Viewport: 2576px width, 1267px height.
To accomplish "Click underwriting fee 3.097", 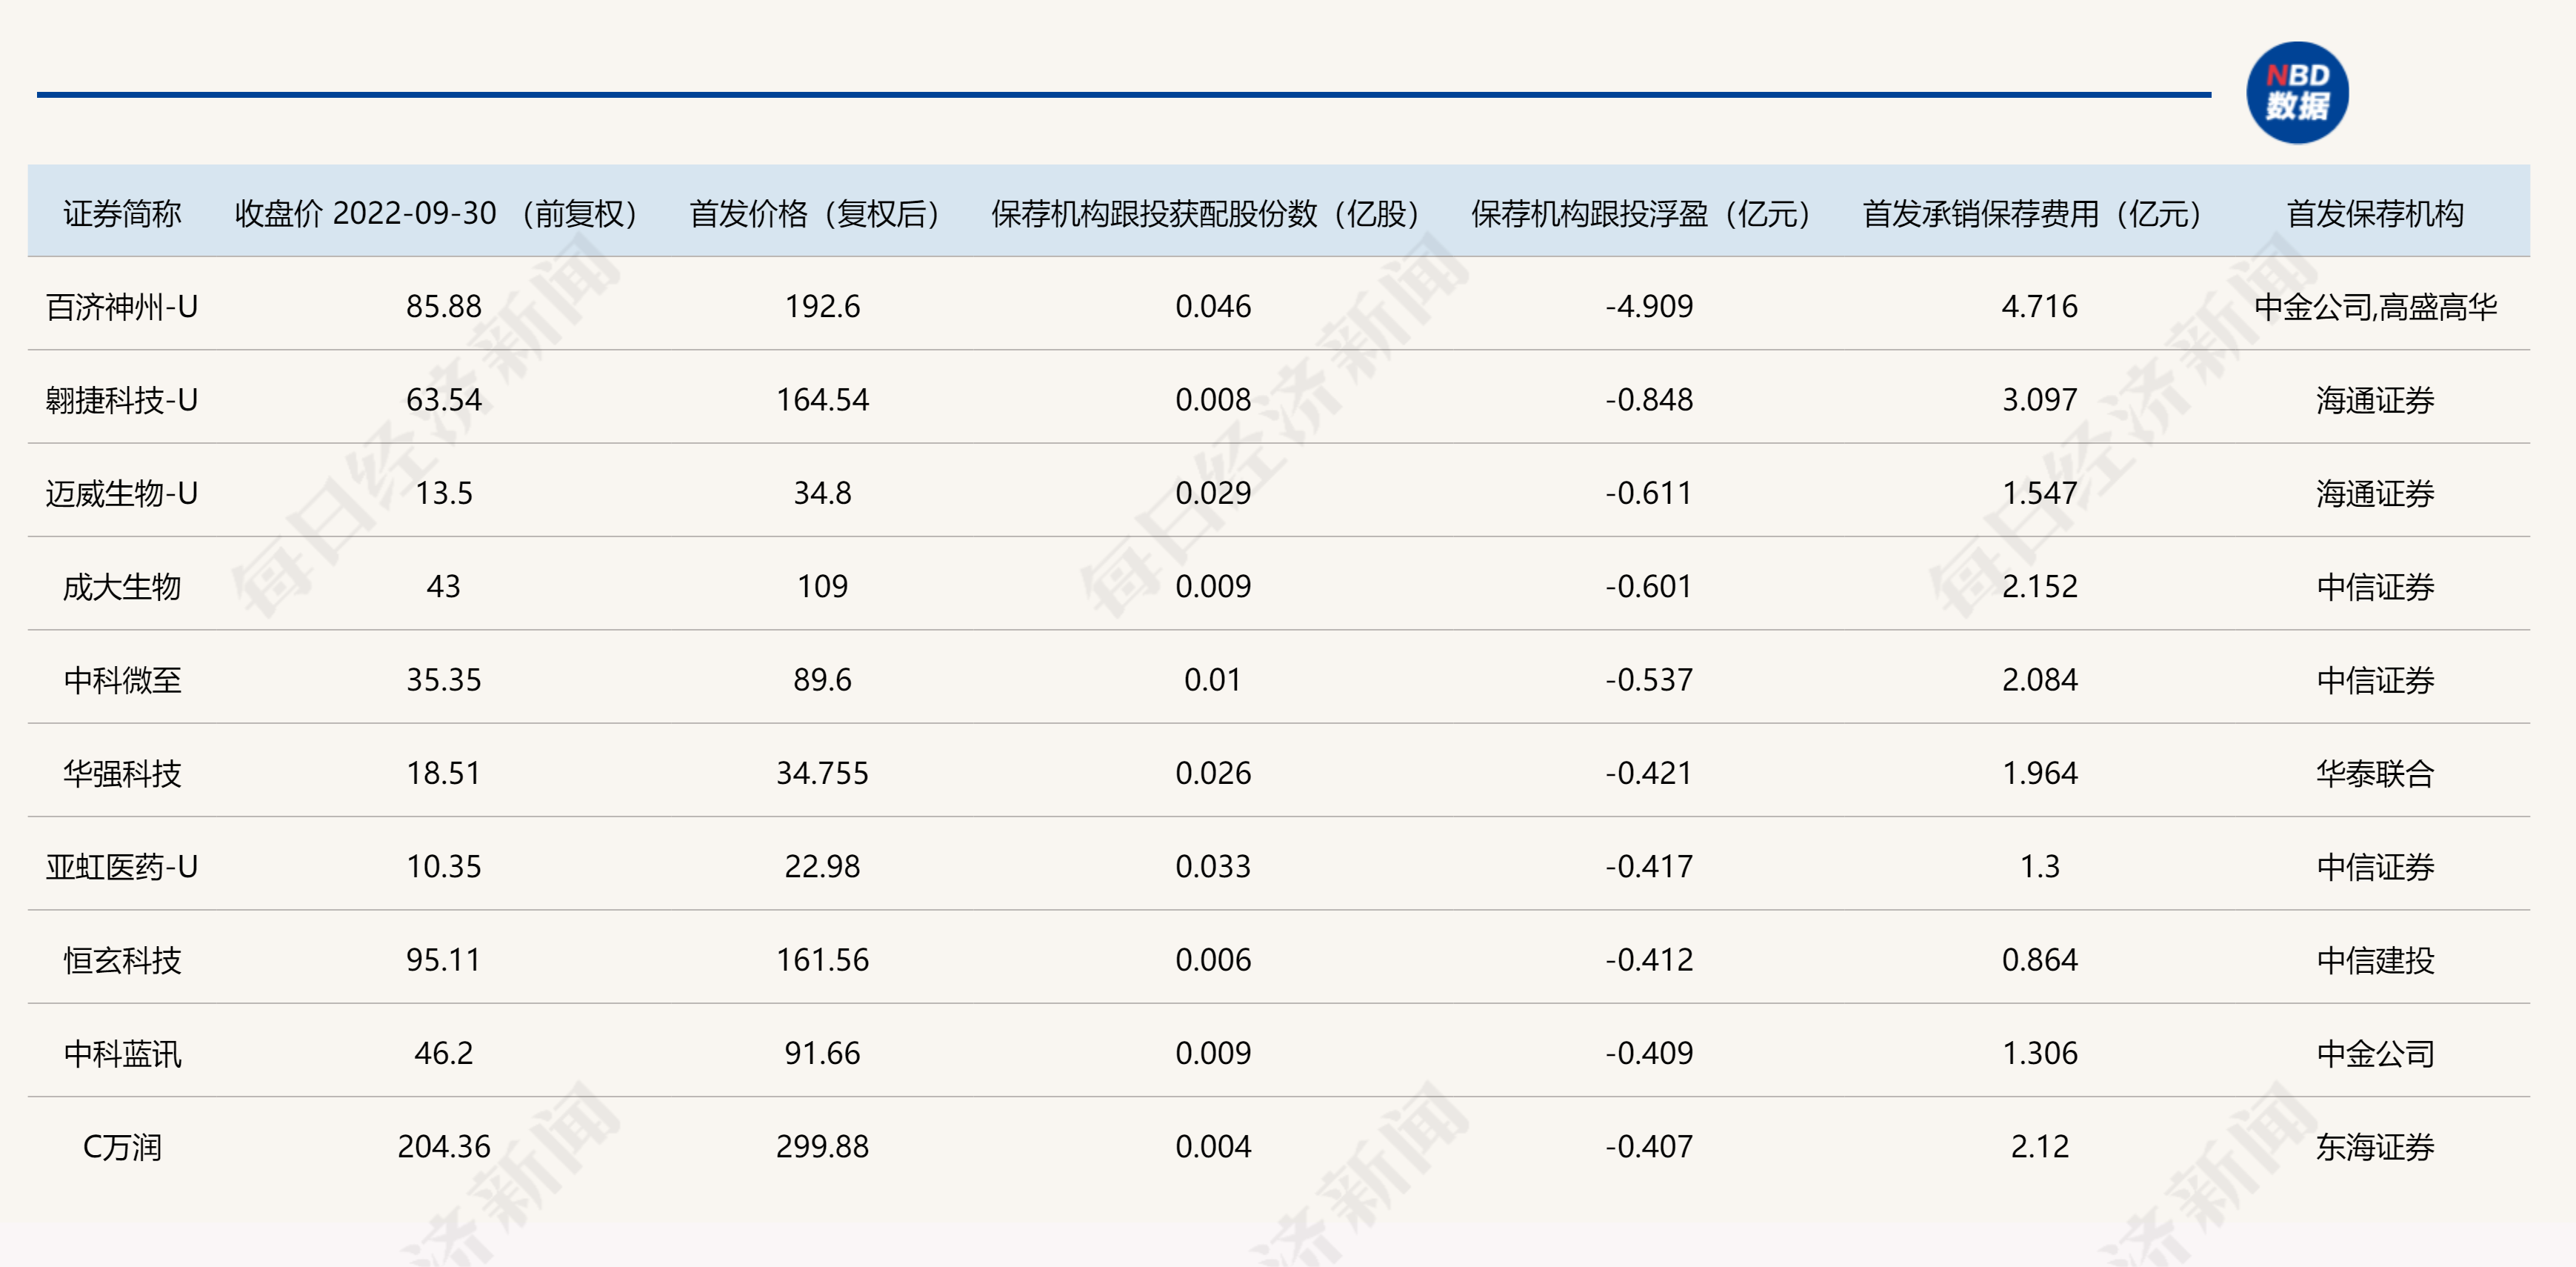I will coord(2040,400).
